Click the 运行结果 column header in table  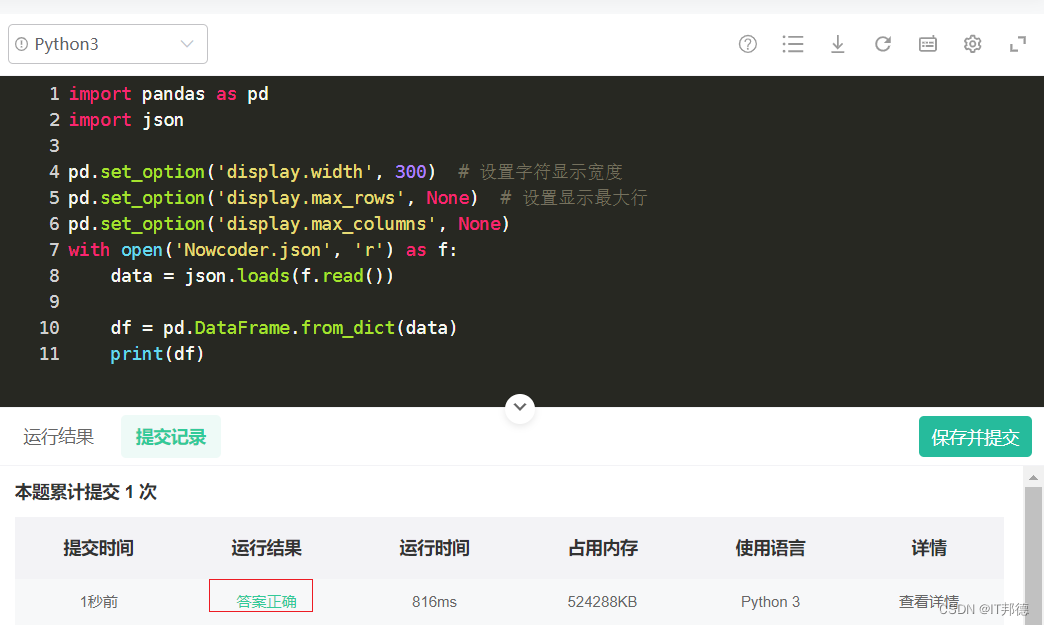(x=266, y=548)
